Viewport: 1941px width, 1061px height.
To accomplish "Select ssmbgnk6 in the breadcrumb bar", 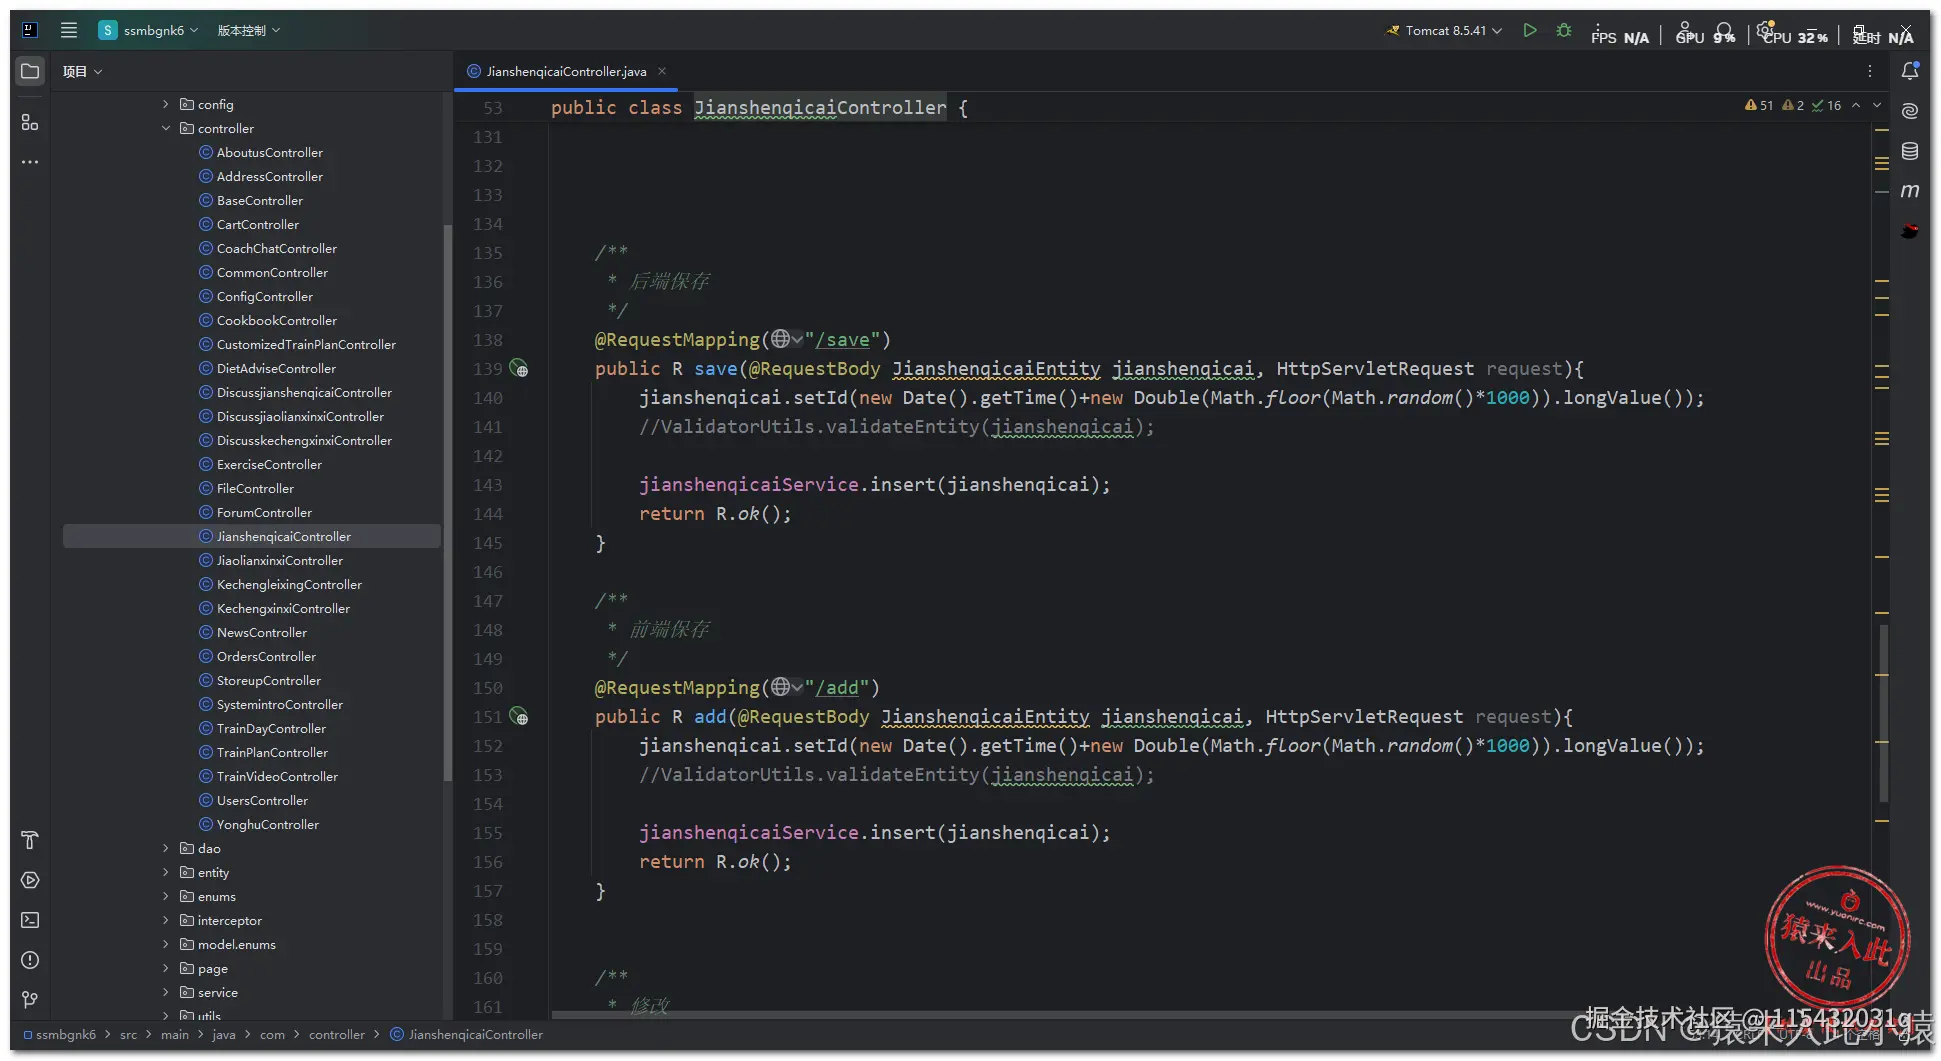I will pos(60,1034).
